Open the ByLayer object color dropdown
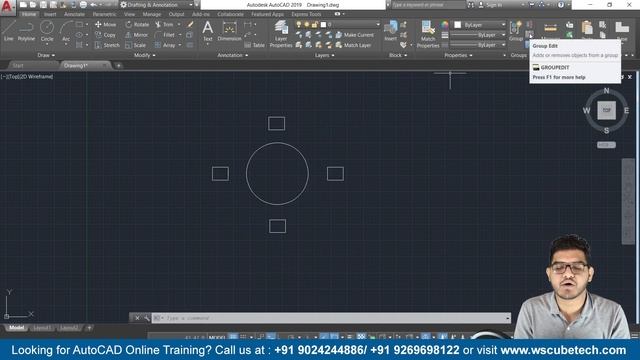Viewport: 640px width, 360px height. coord(503,25)
